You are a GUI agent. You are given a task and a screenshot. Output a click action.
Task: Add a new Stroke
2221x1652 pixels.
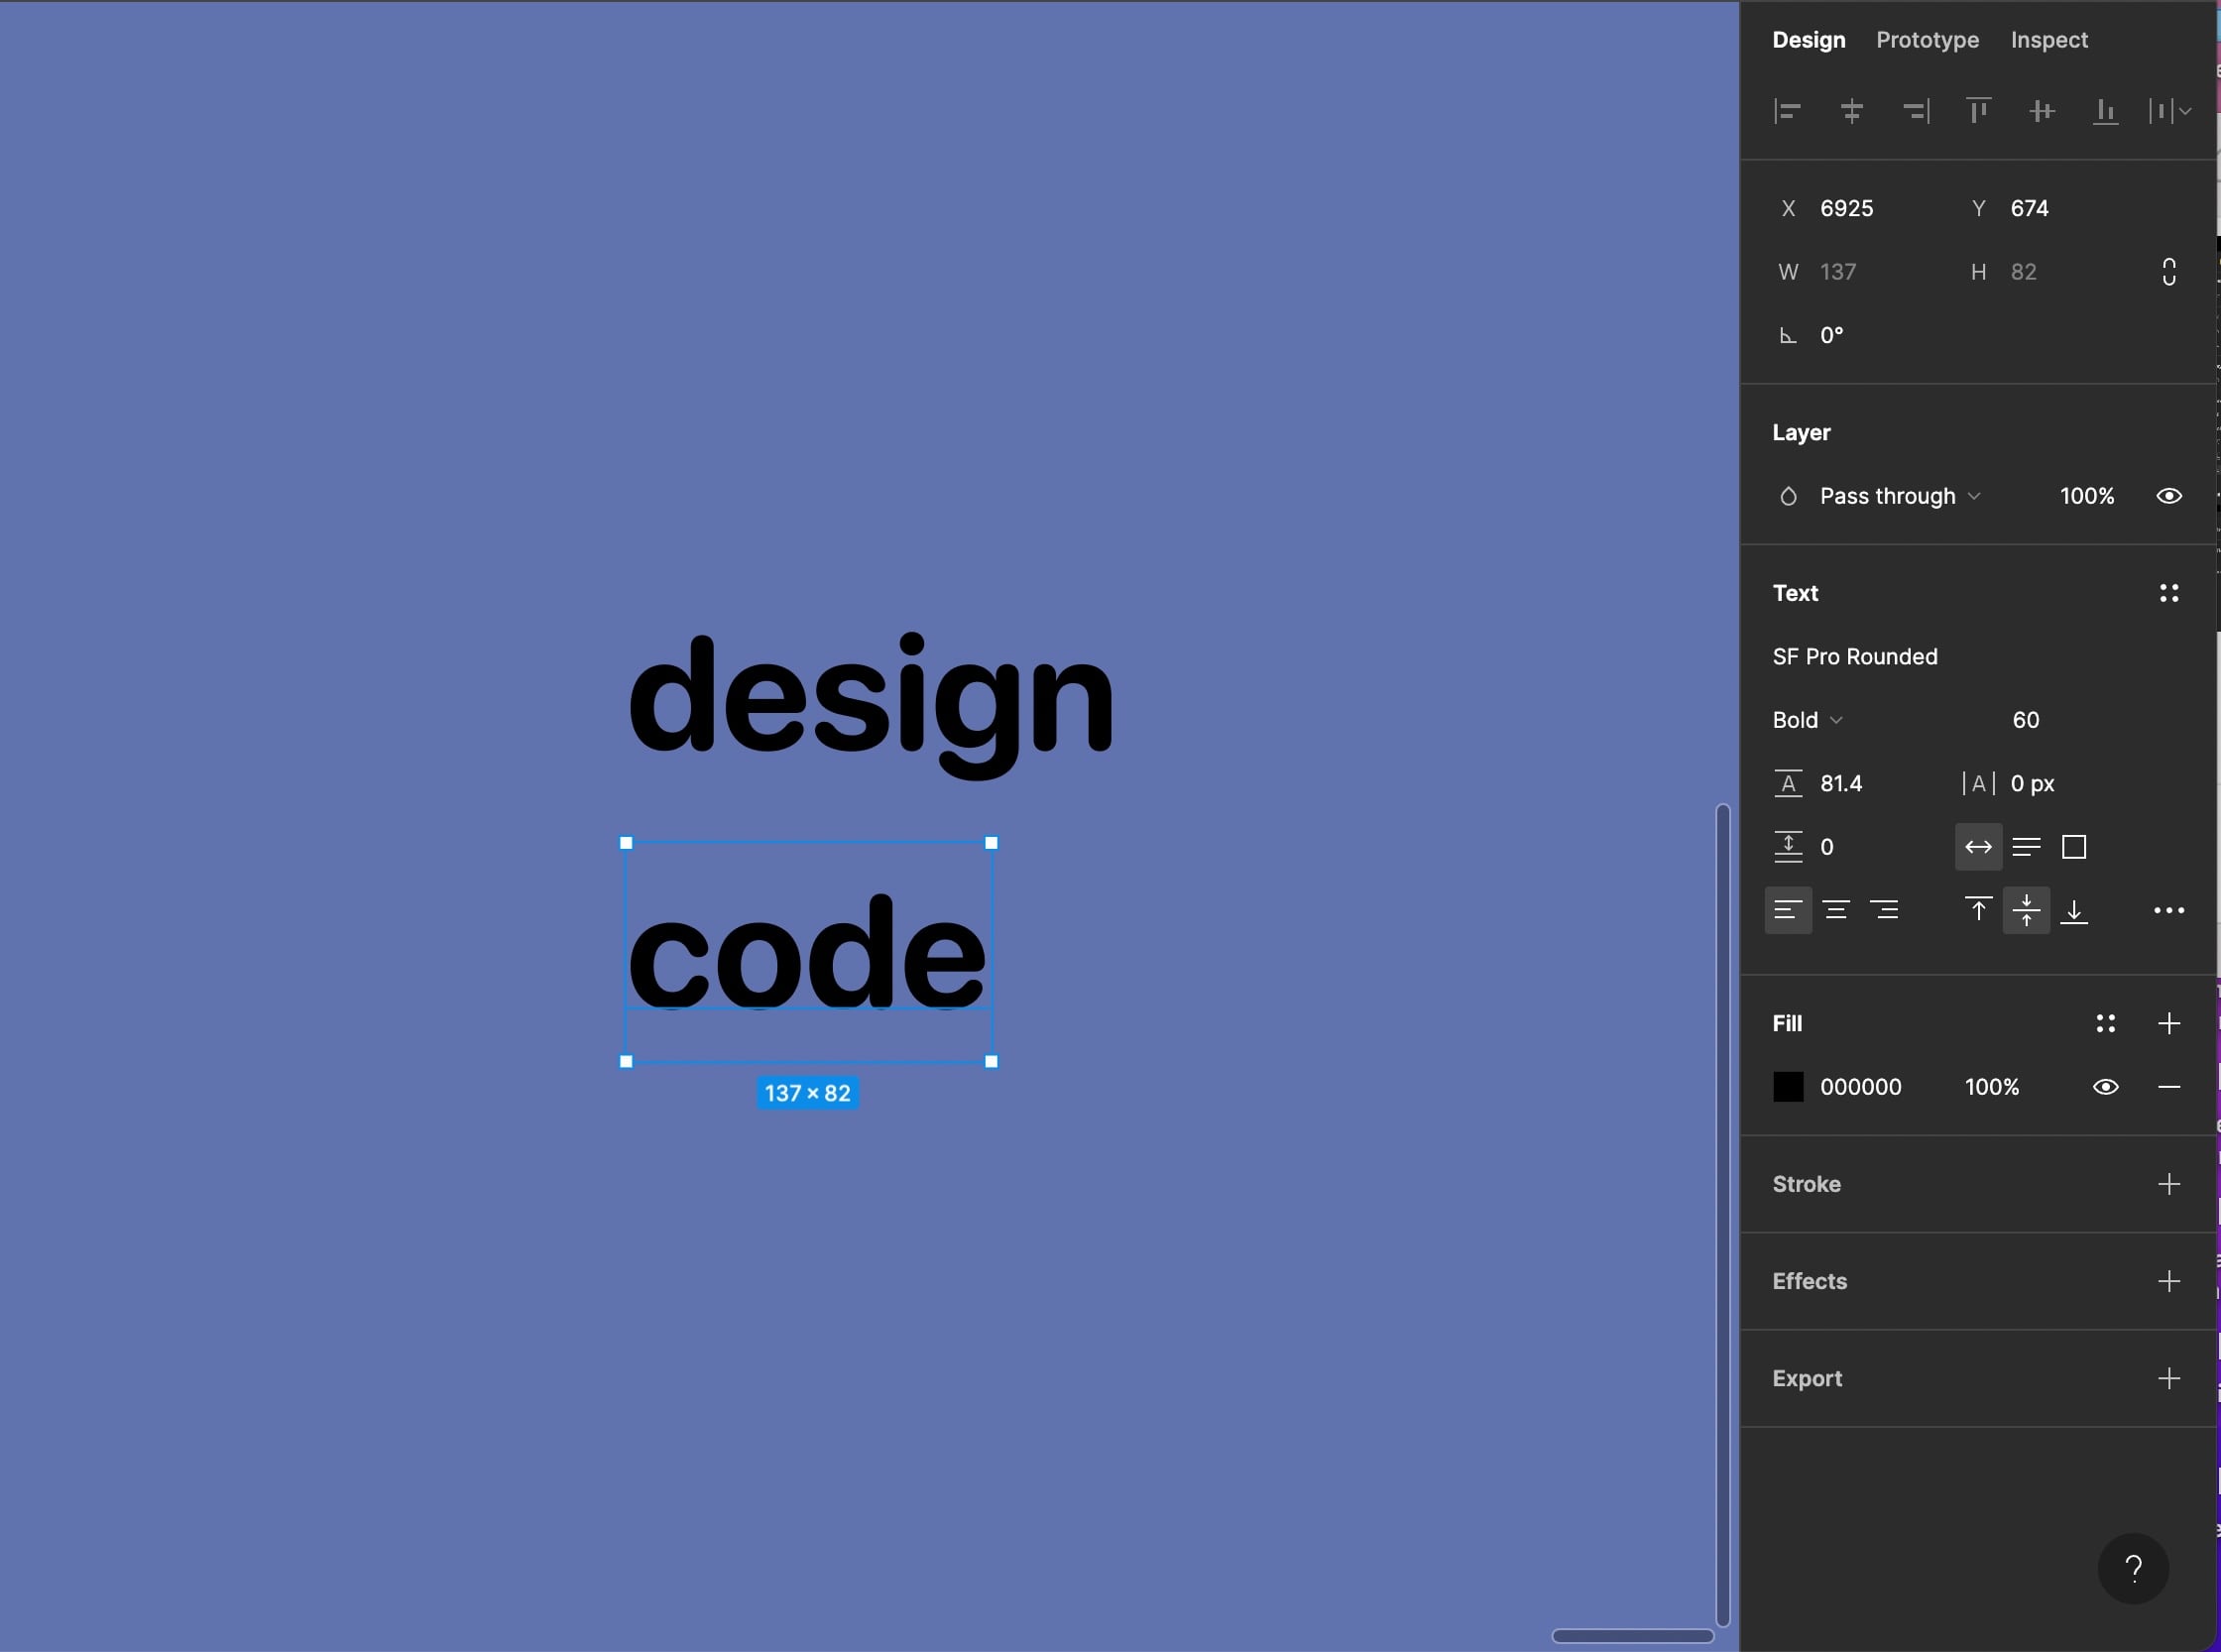coord(2168,1184)
